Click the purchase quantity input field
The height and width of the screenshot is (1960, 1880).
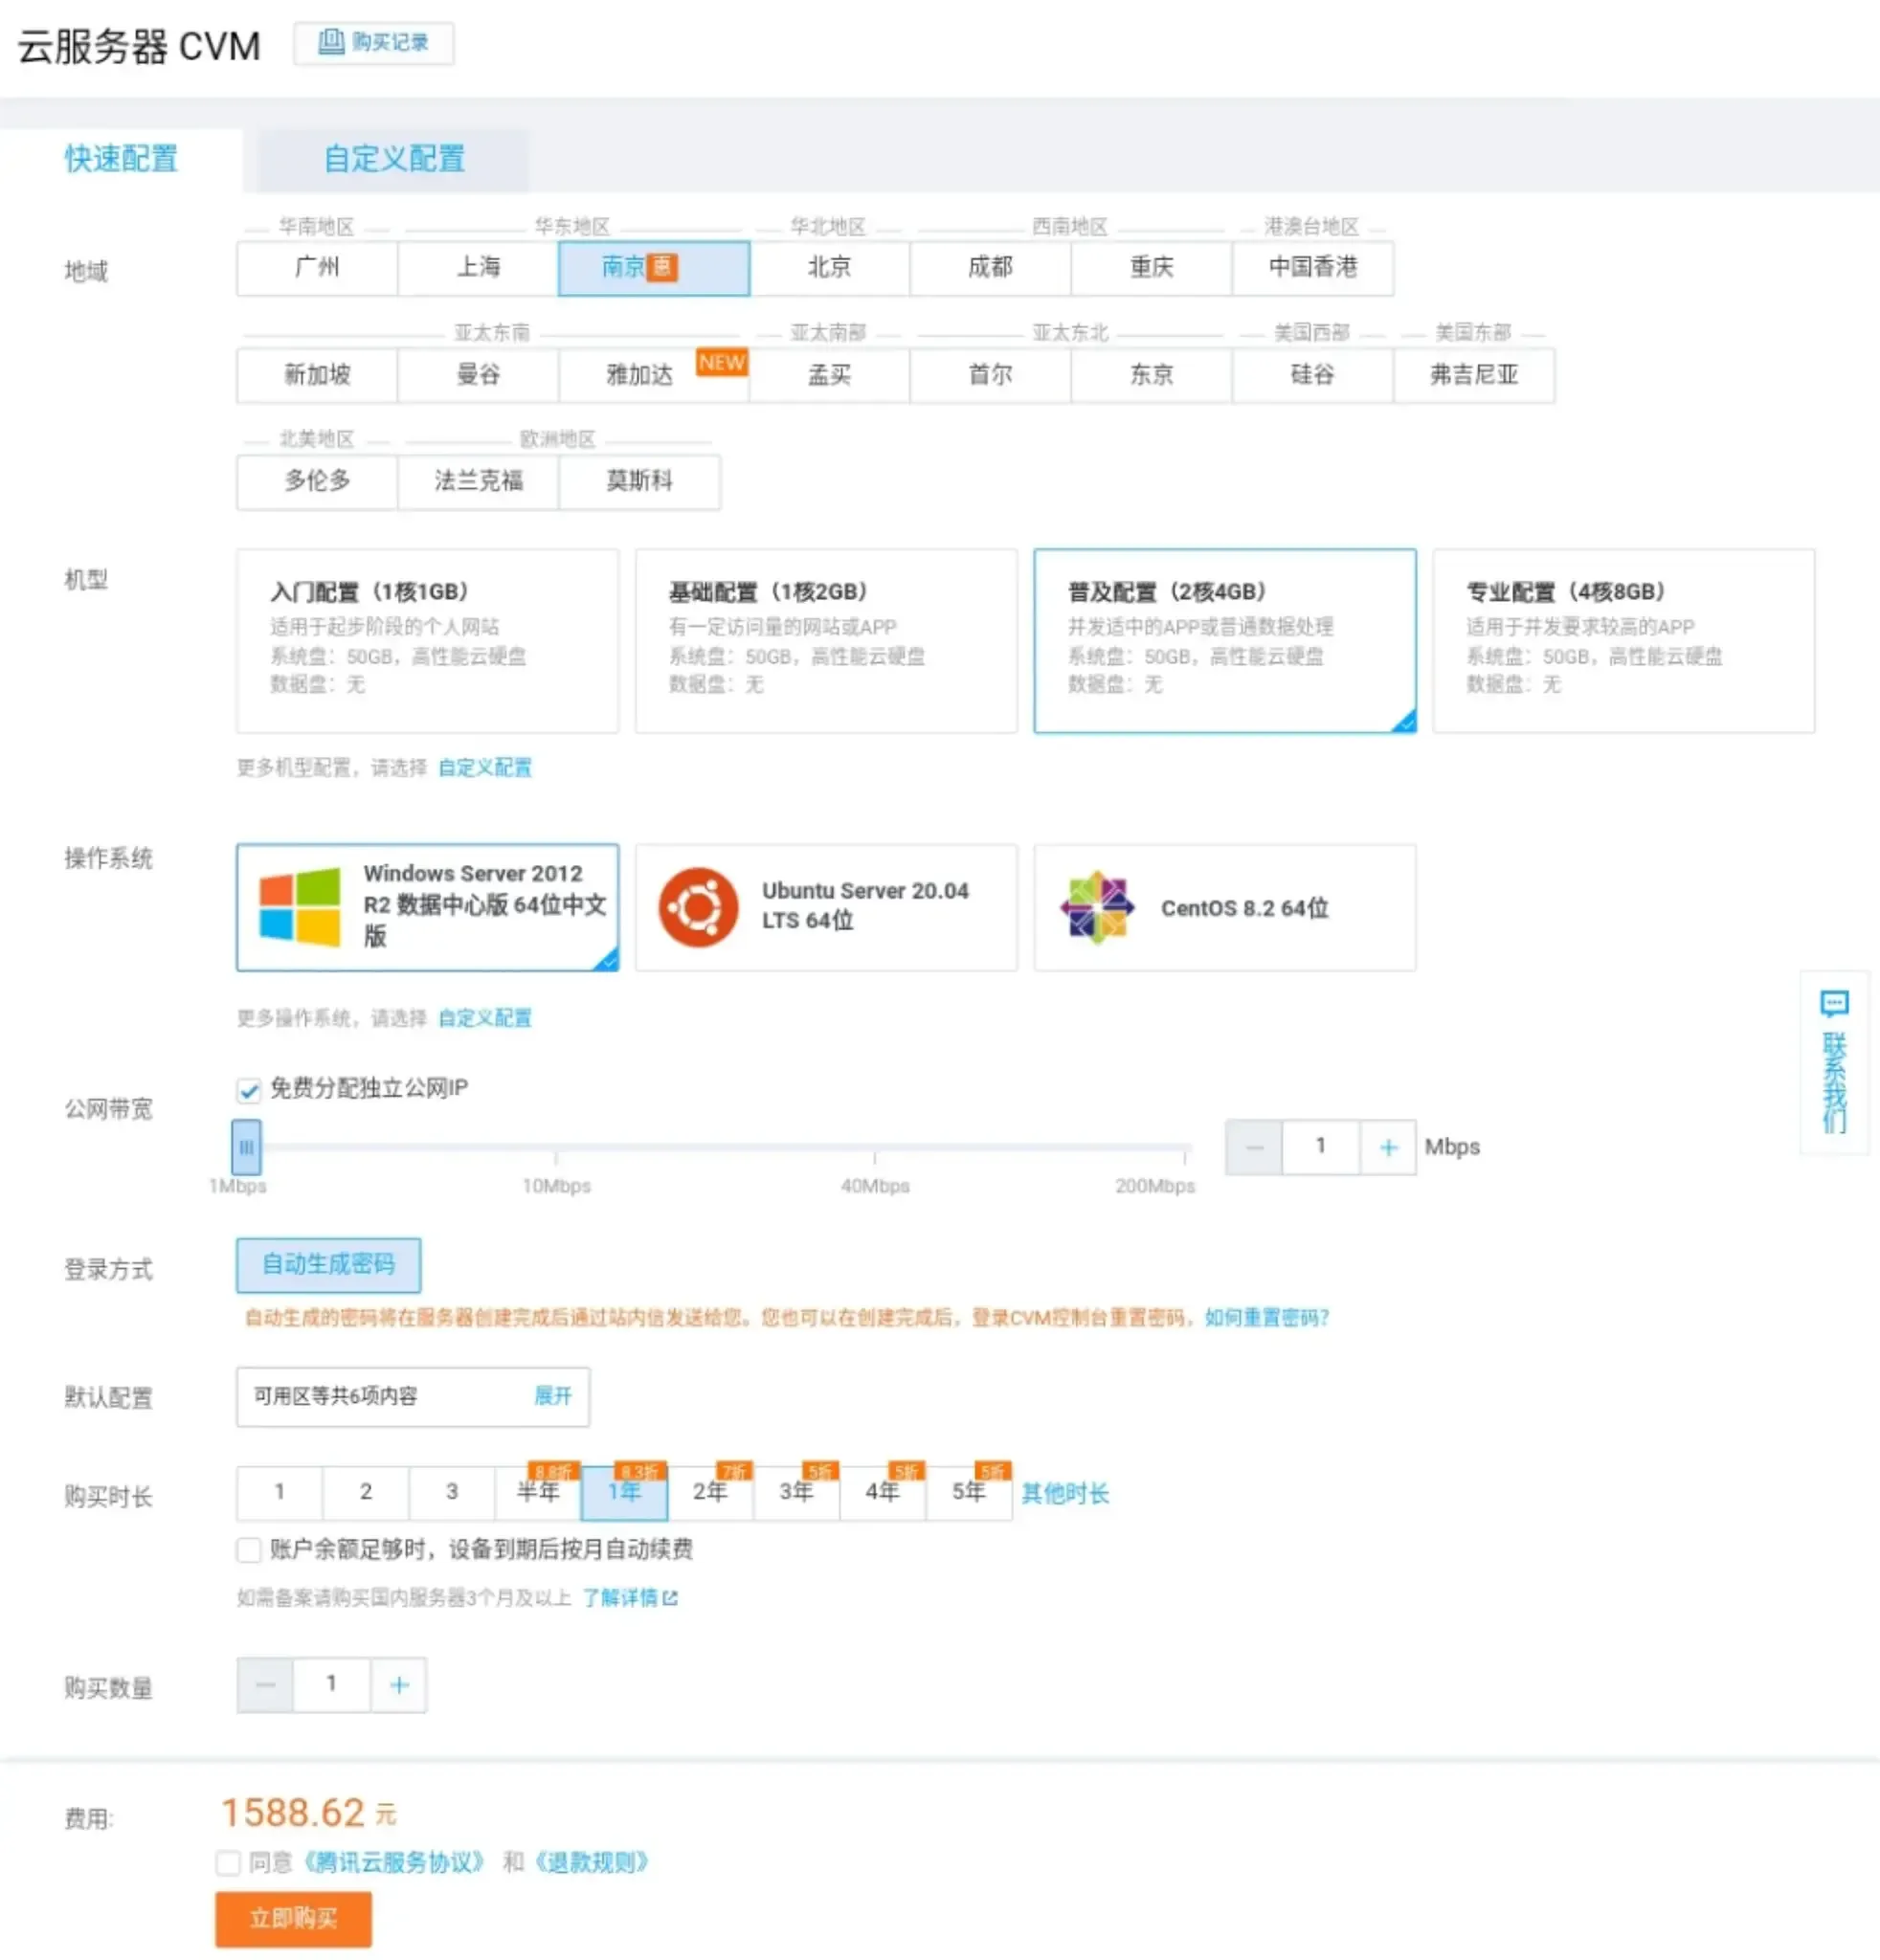coord(331,1685)
